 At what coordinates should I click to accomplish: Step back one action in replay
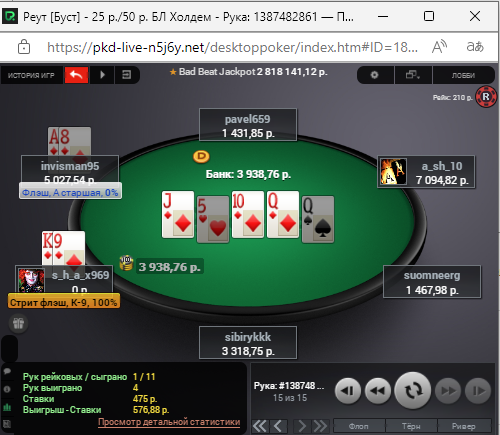click(x=348, y=390)
